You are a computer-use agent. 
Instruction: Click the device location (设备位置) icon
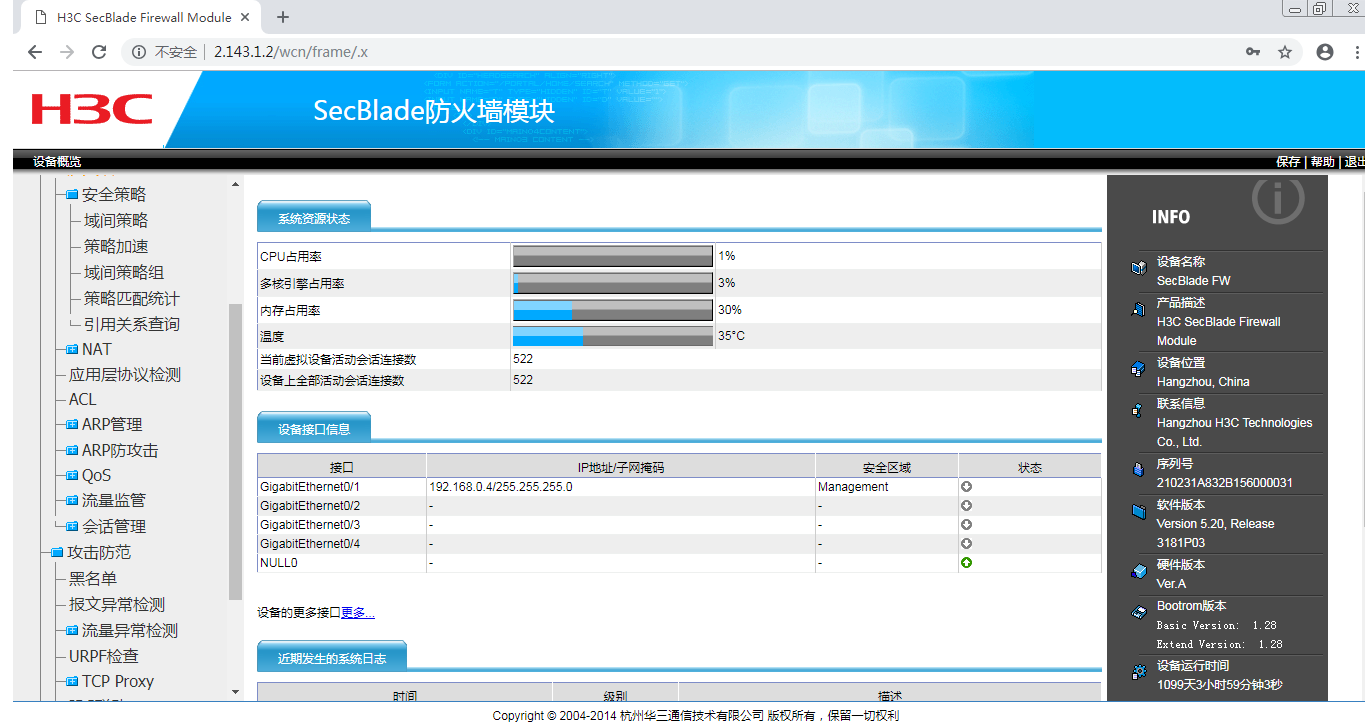tap(1138, 369)
